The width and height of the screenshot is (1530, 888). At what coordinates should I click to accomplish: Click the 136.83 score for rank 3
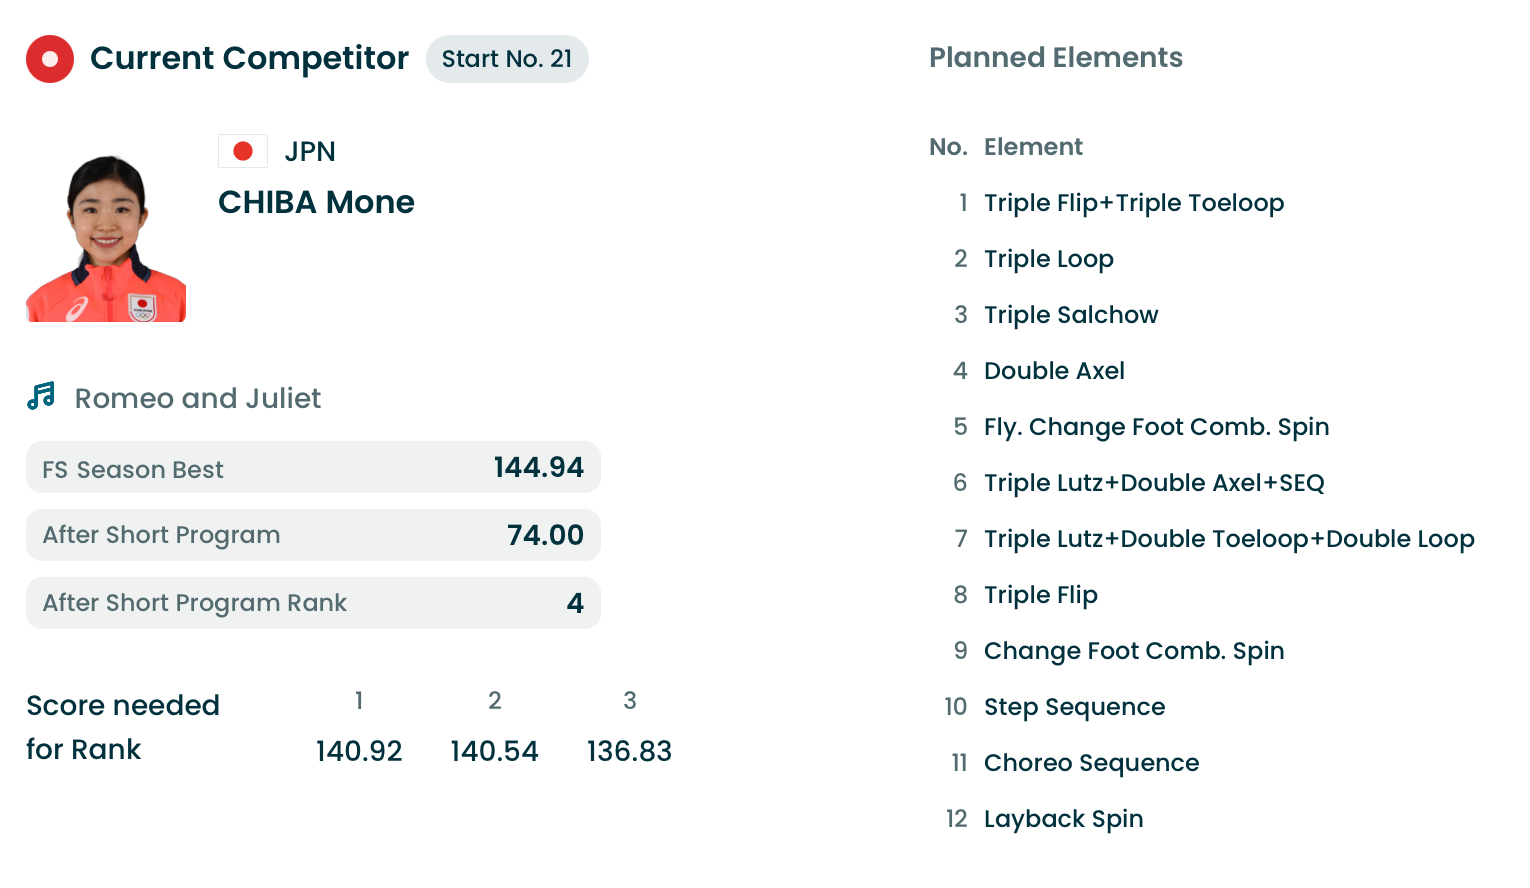tap(629, 751)
